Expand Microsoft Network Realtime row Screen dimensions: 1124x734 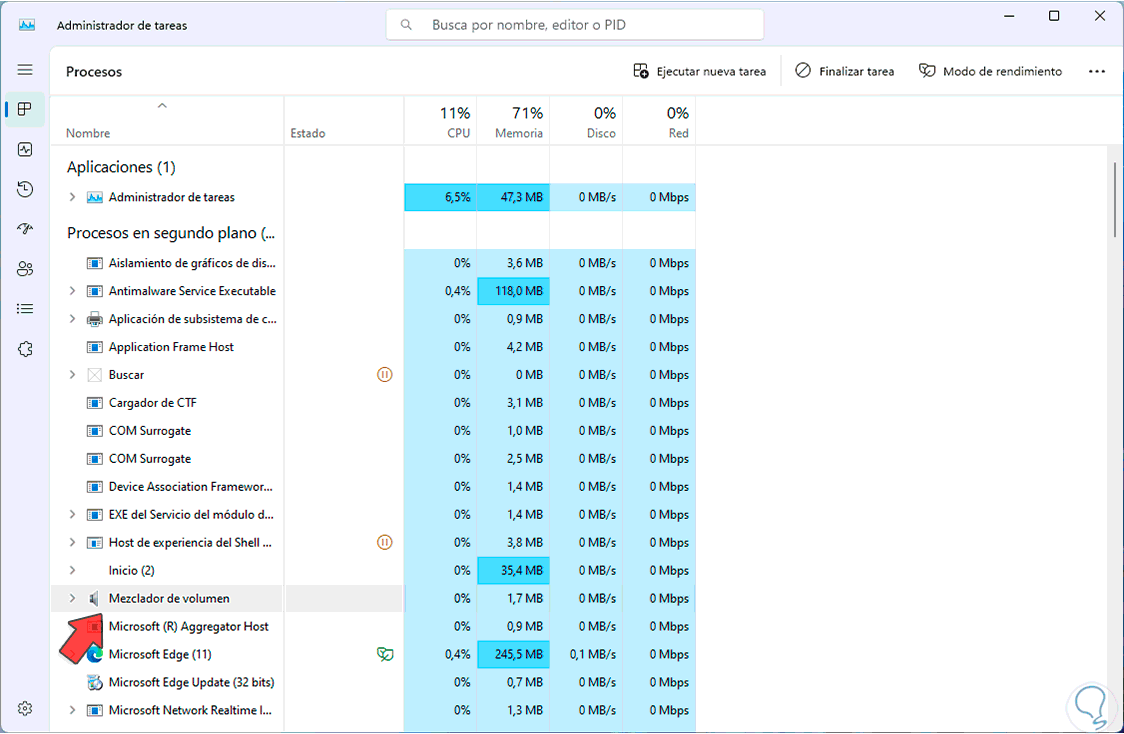pos(72,710)
